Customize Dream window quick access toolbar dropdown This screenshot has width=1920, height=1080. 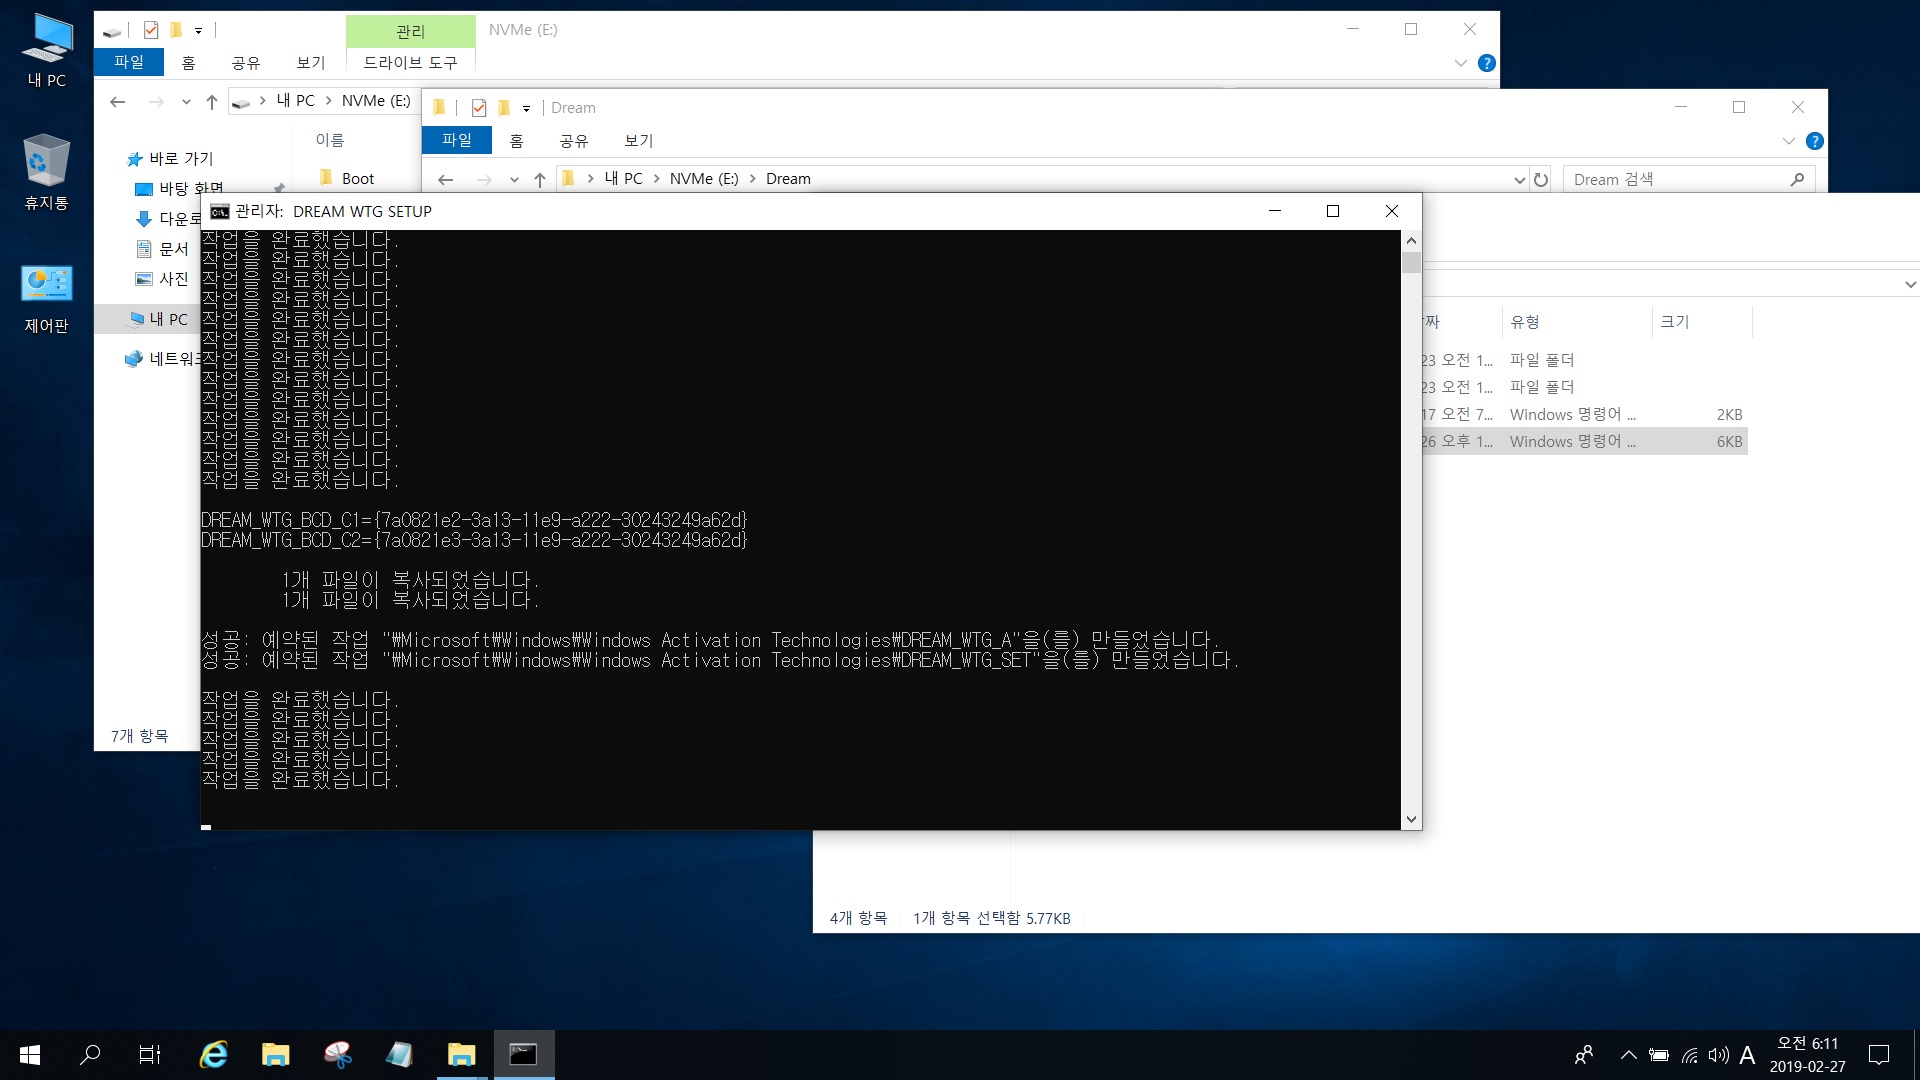(526, 108)
